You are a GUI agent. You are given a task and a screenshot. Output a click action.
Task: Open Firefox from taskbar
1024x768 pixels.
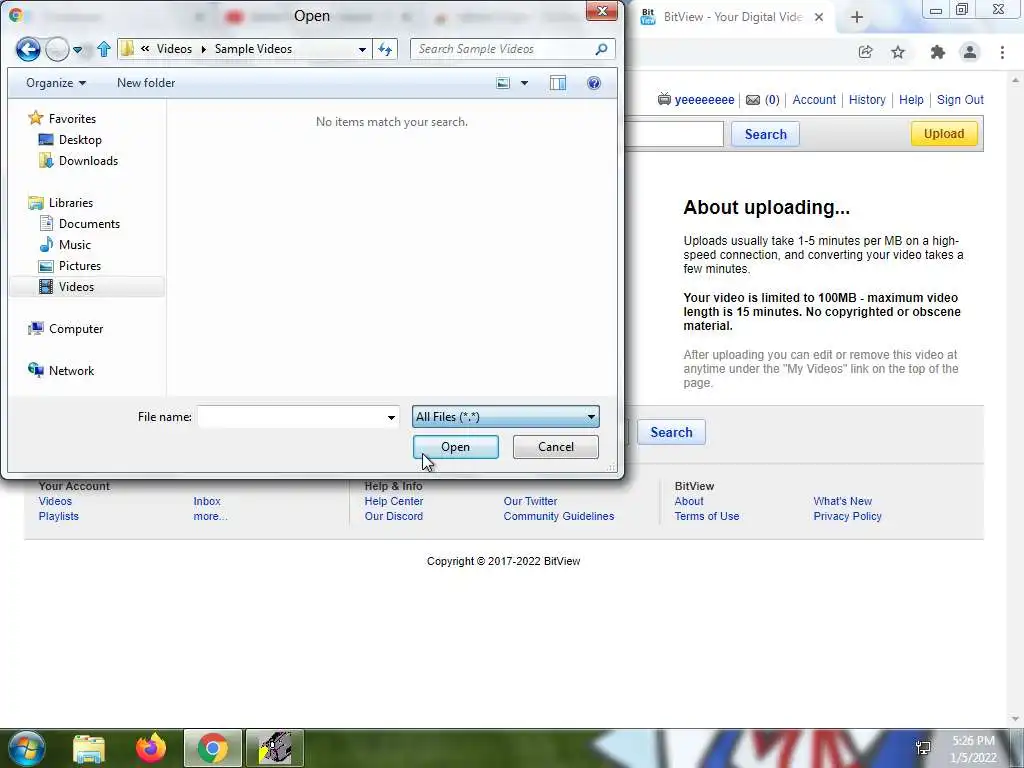pos(151,748)
